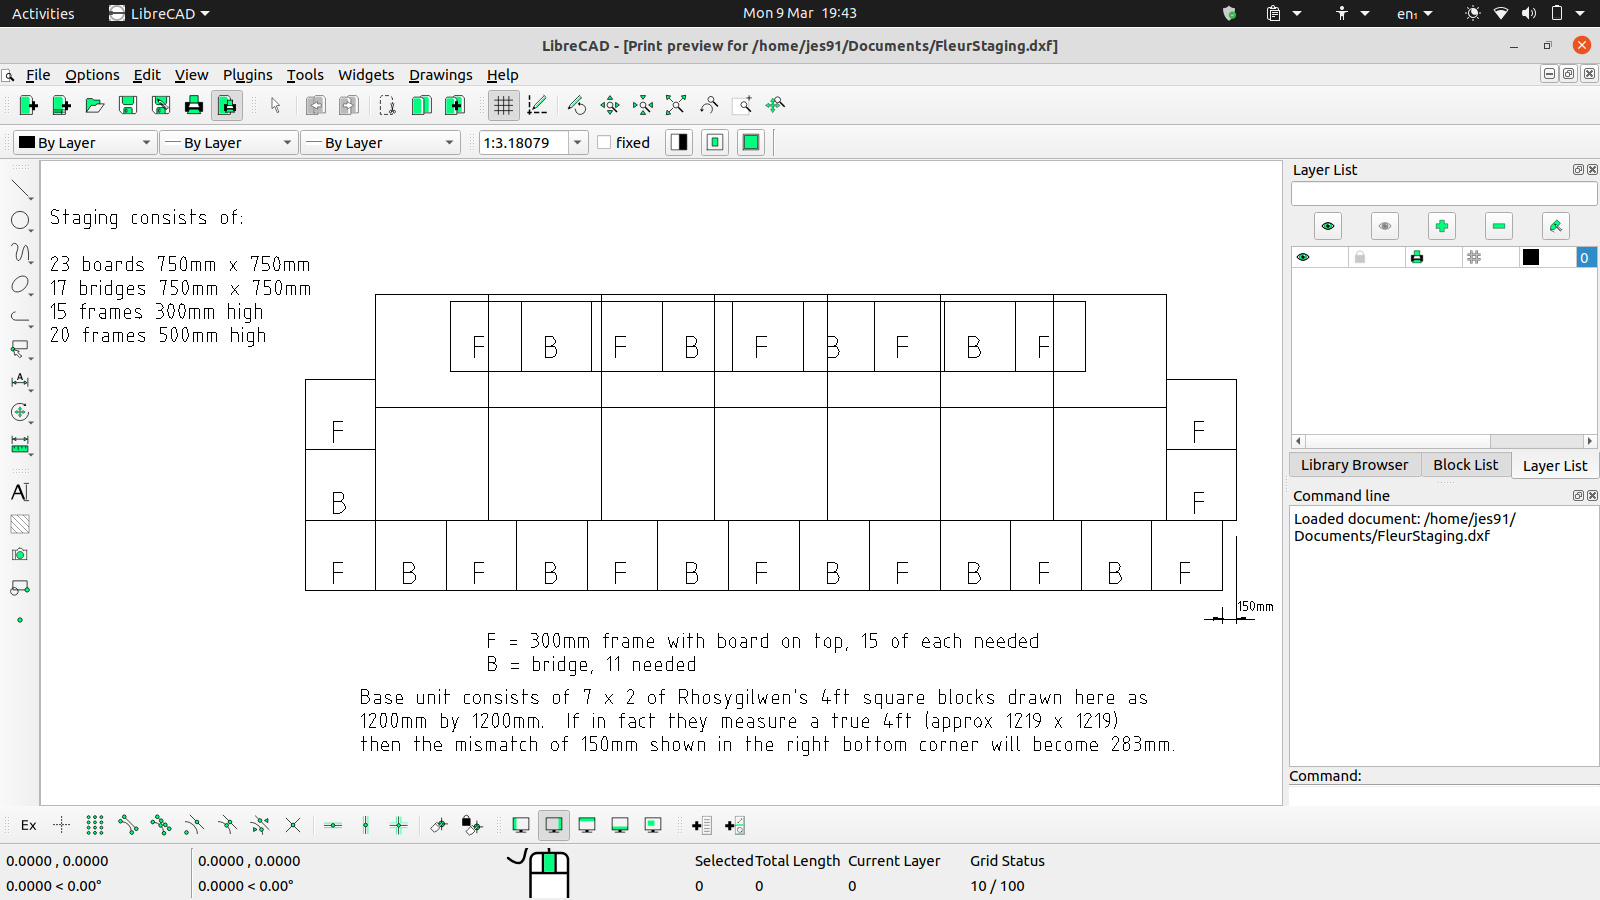The image size is (1600, 900).
Task: Click the black color swatch of layer 0
Action: point(1530,257)
